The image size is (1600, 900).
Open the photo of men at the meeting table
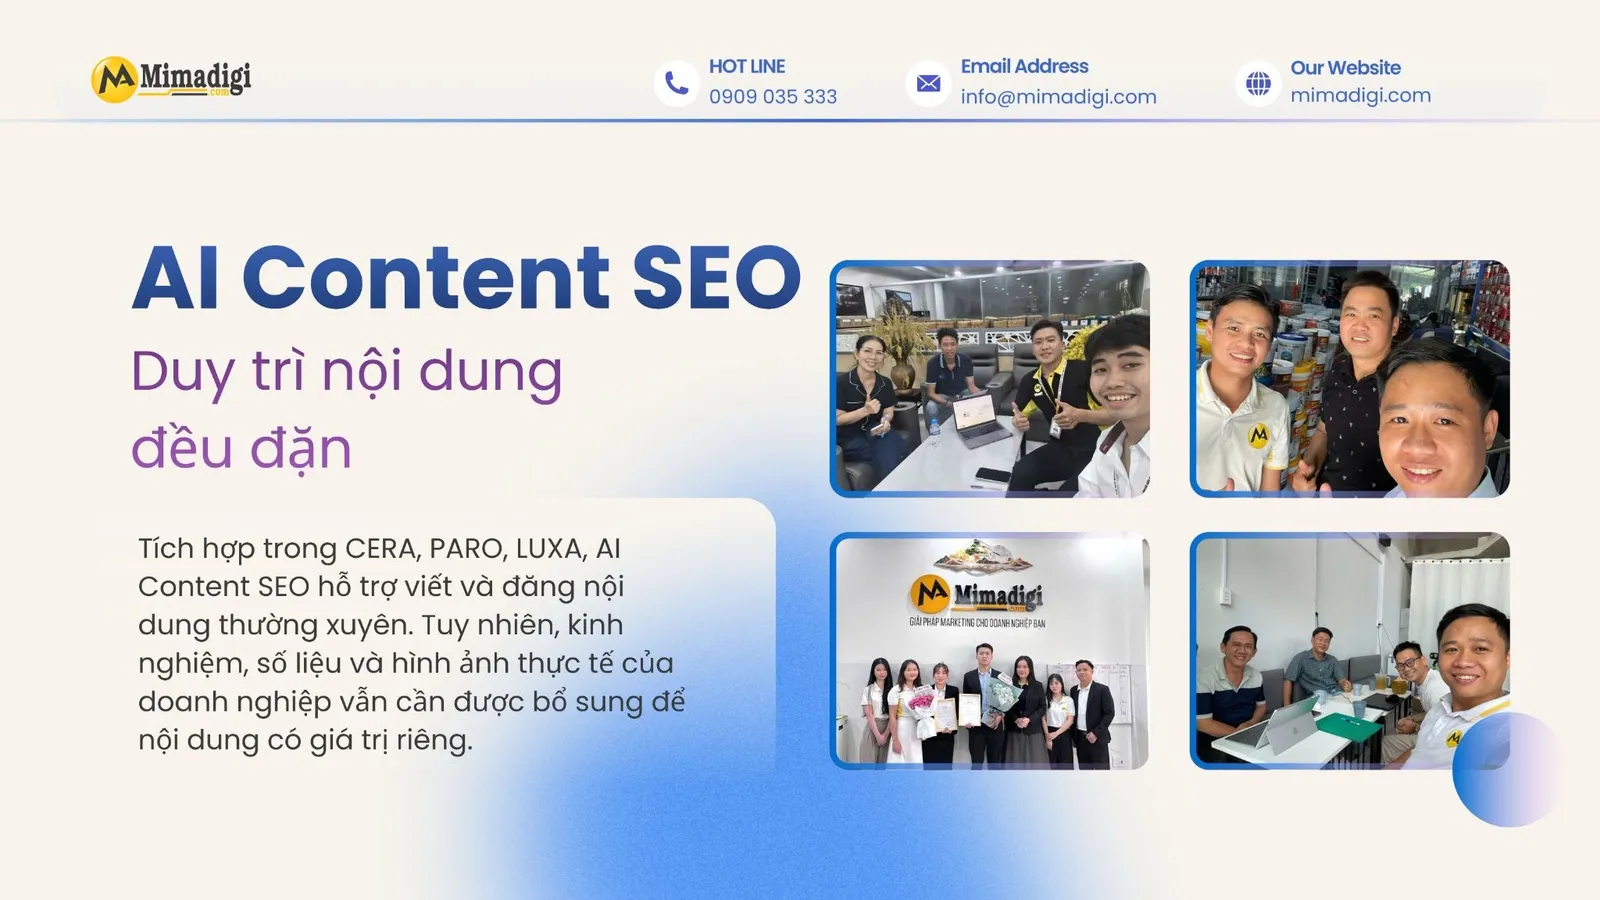[1350, 651]
